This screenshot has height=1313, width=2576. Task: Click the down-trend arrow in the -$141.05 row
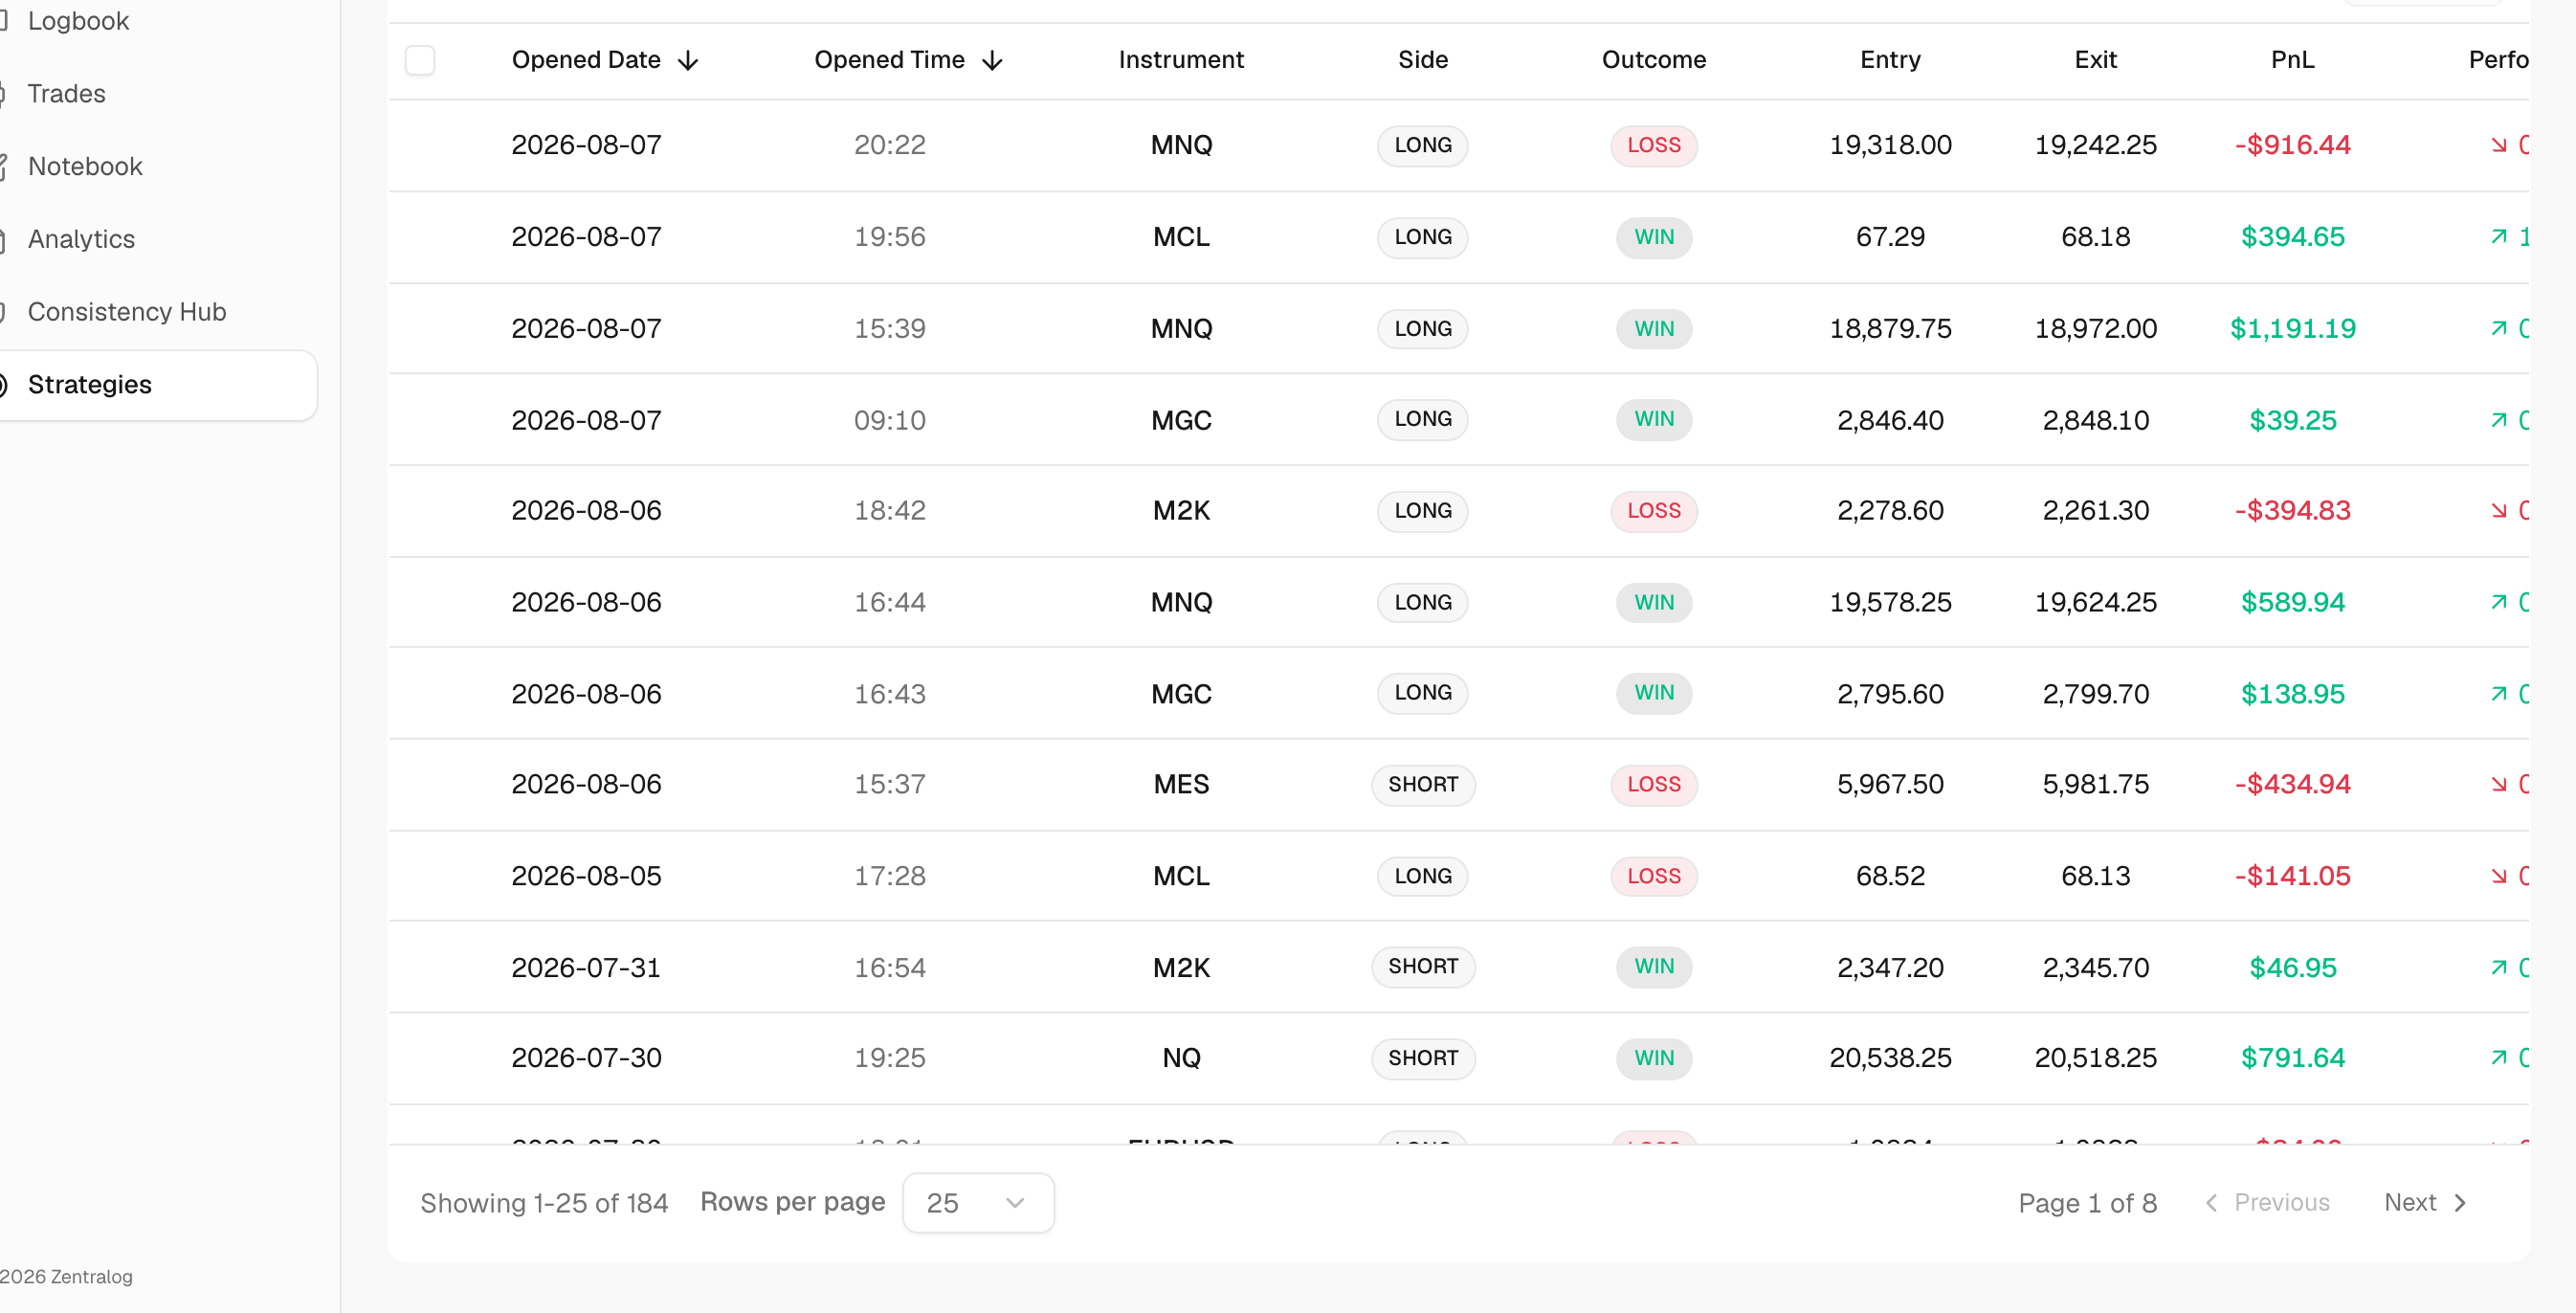click(x=2499, y=876)
